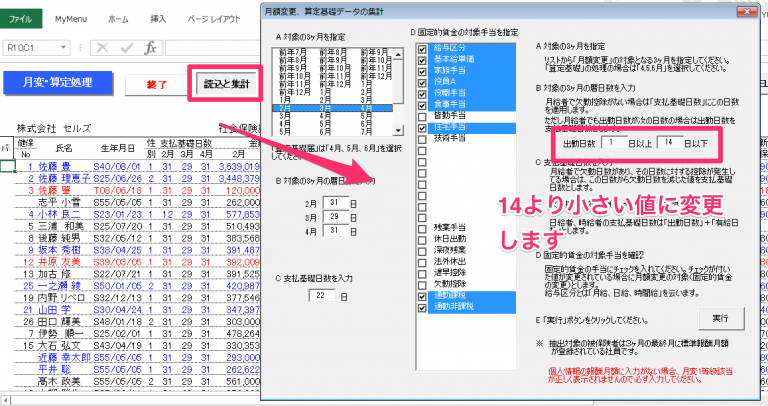Click the 出勤日数 minimum field showing 1
This screenshot has height=406, width=768.
point(612,143)
